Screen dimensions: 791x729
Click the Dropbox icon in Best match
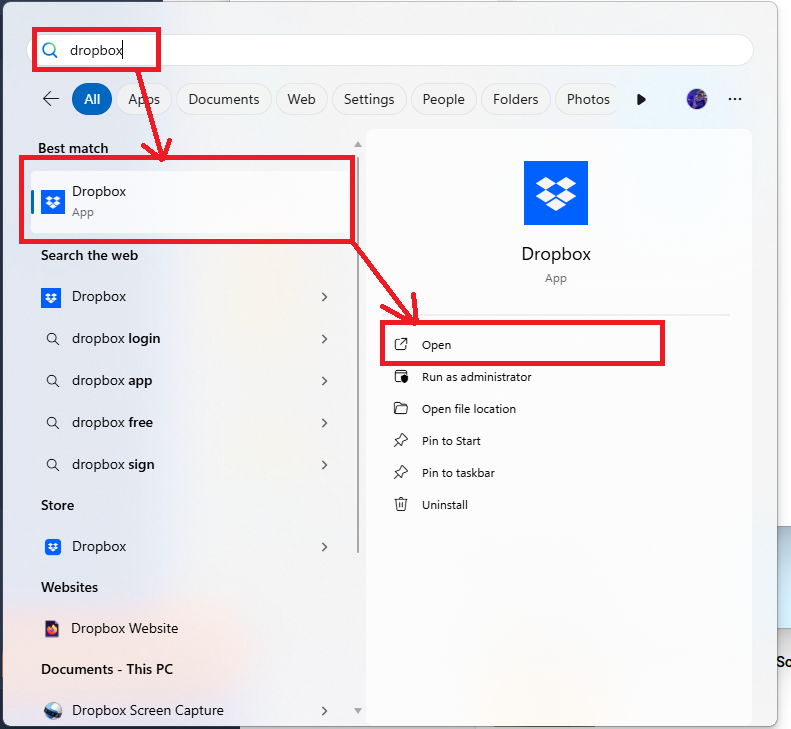coord(53,202)
